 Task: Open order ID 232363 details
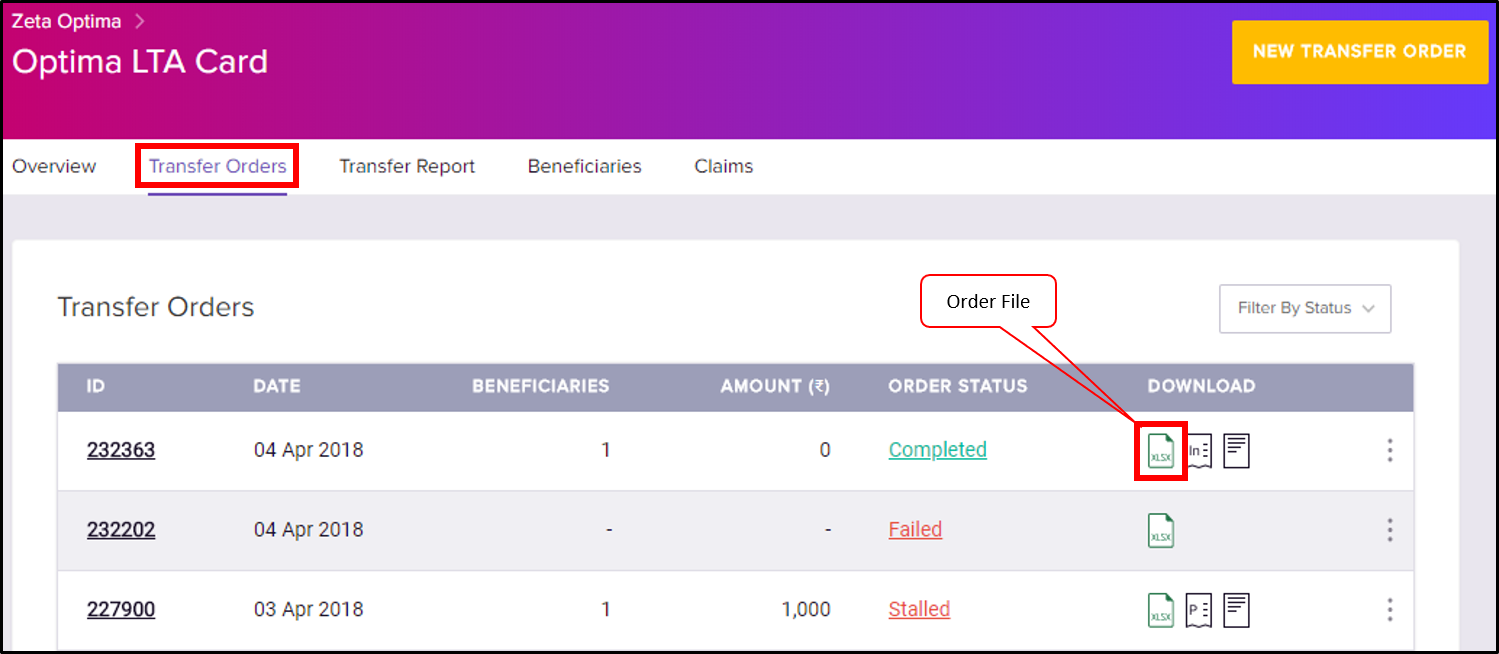click(x=121, y=450)
